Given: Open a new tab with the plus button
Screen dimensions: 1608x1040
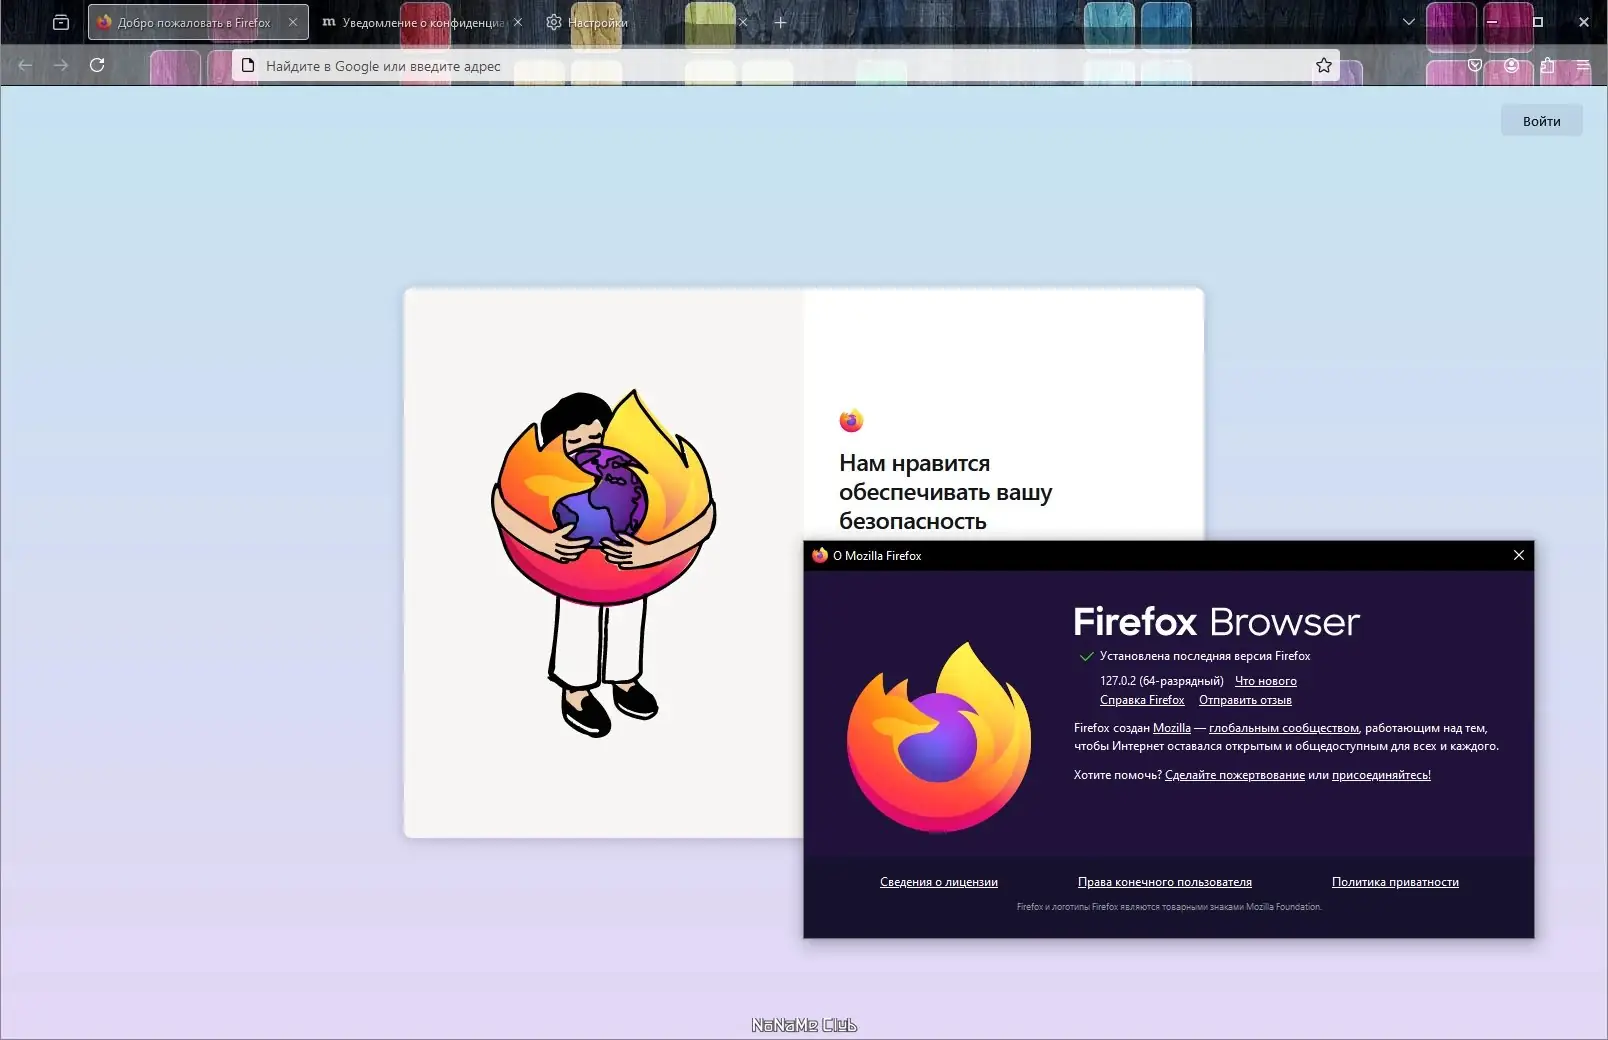Looking at the screenshot, I should point(780,22).
